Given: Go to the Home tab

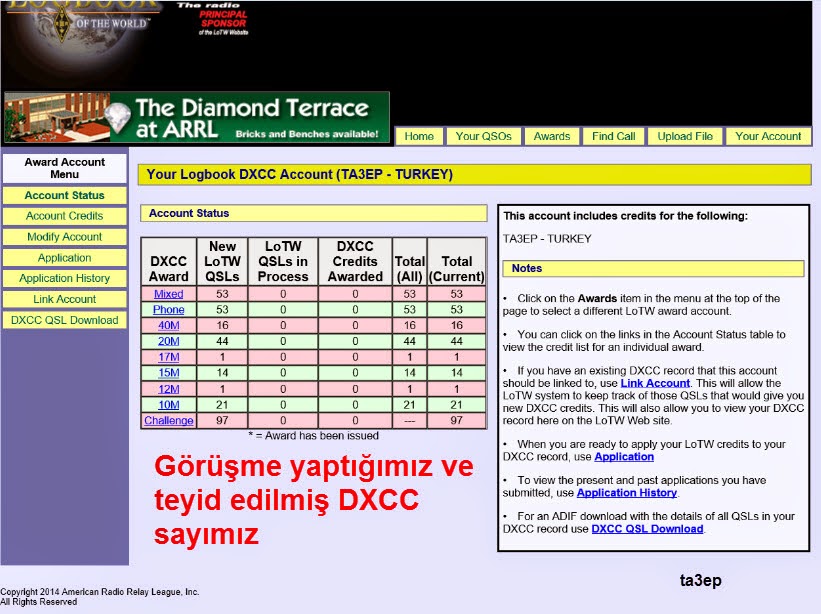Looking at the screenshot, I should pos(419,136).
